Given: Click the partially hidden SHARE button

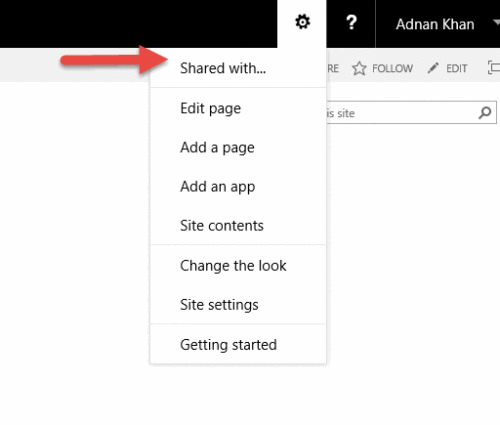Looking at the screenshot, I should pos(333,68).
